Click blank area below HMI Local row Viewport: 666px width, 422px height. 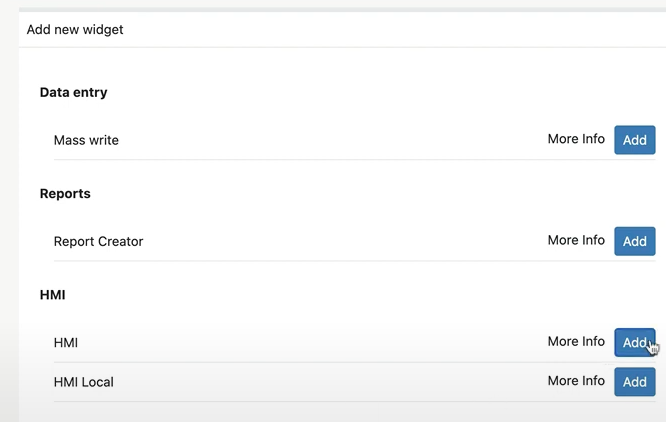[x=342, y=412]
